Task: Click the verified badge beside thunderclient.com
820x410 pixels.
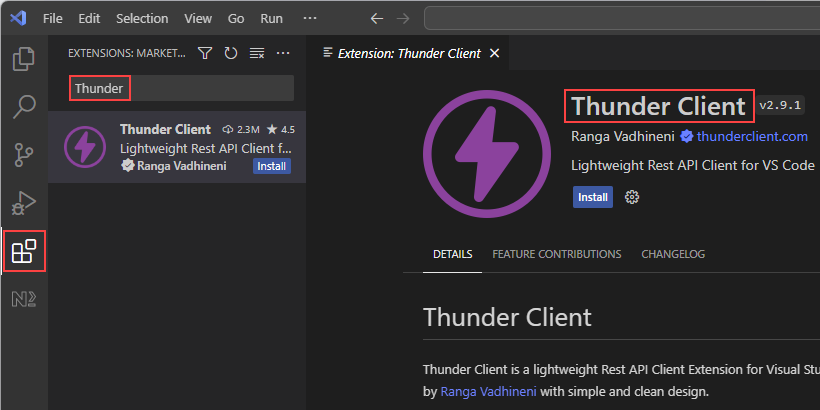Action: pyautogui.click(x=687, y=137)
